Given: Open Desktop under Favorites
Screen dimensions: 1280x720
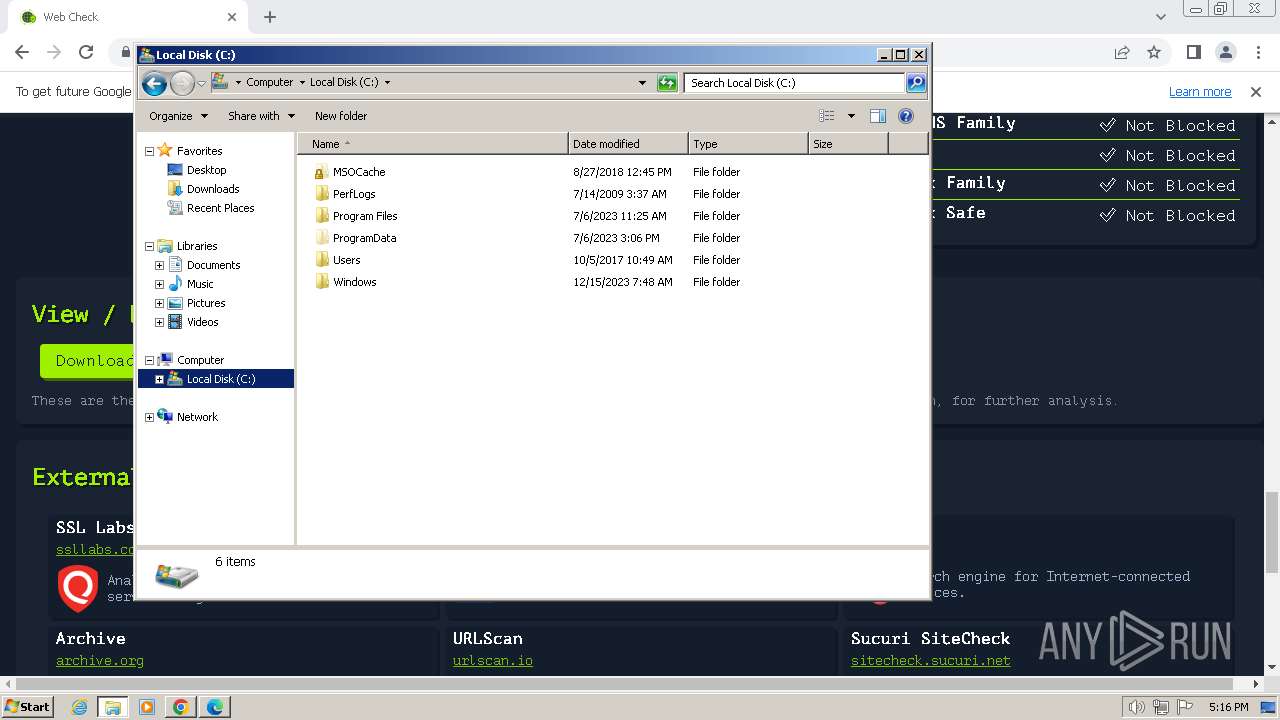Looking at the screenshot, I should click(x=206, y=170).
